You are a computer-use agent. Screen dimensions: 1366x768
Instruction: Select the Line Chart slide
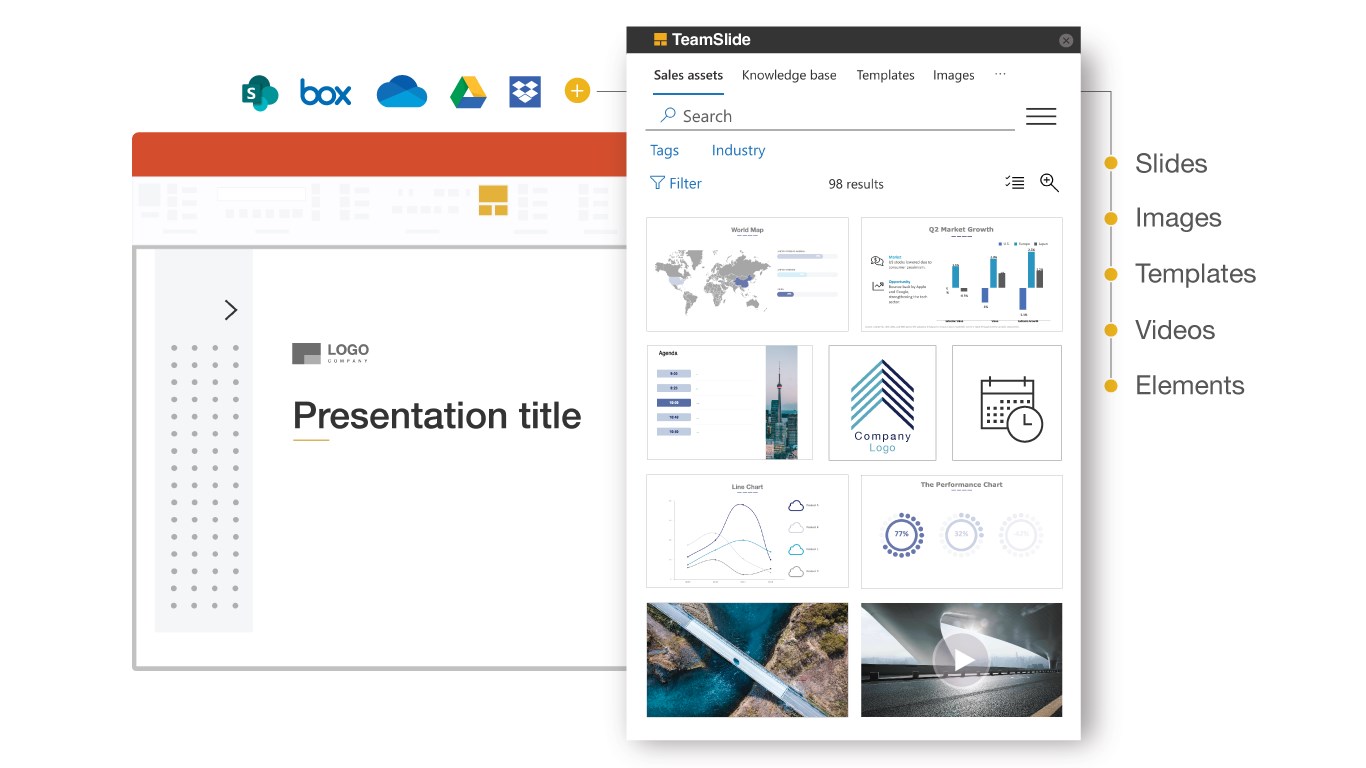click(x=747, y=531)
